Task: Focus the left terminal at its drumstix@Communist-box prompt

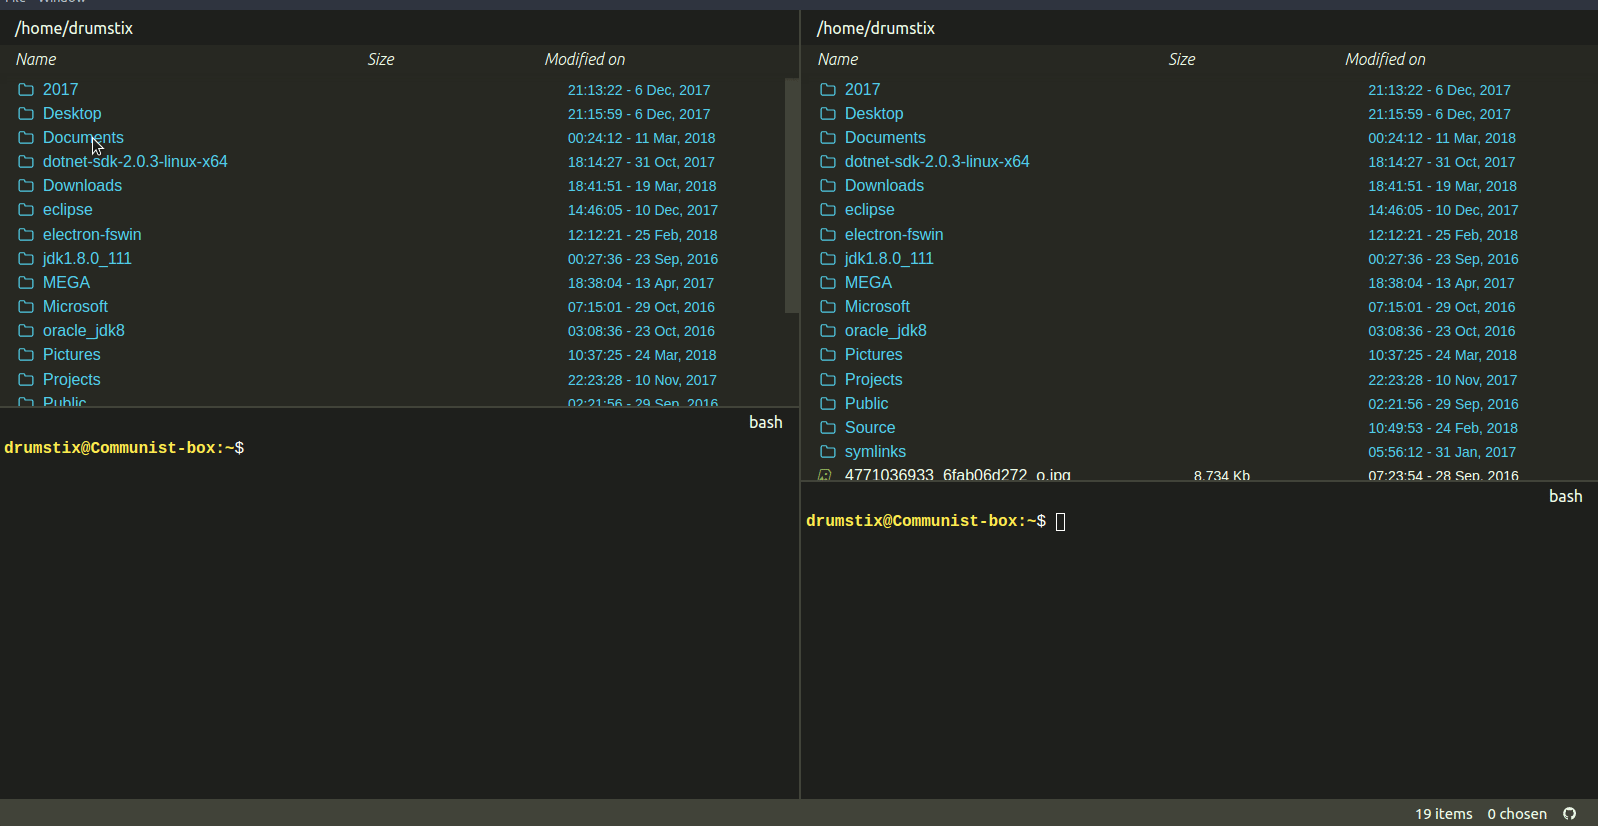Action: pyautogui.click(x=124, y=449)
